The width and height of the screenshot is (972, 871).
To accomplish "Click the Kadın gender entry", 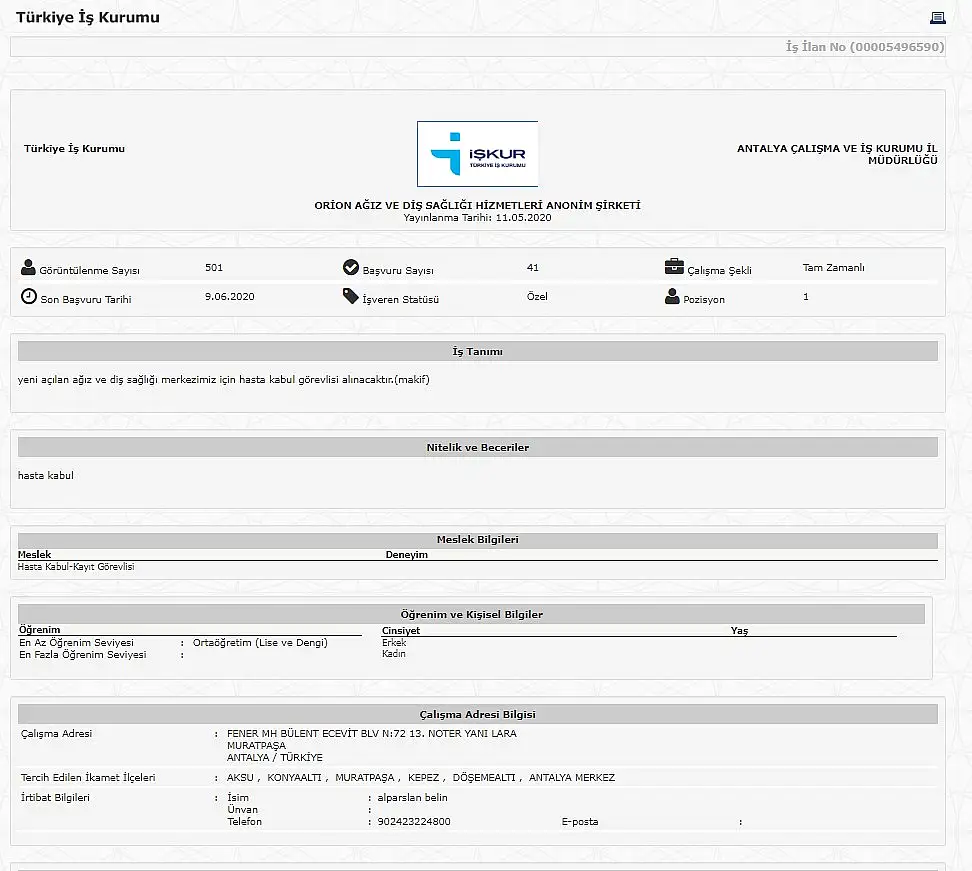I will point(394,654).
